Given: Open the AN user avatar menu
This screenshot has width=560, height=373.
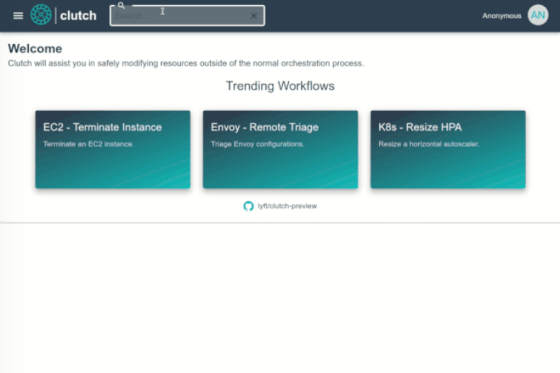Looking at the screenshot, I should click(x=538, y=15).
